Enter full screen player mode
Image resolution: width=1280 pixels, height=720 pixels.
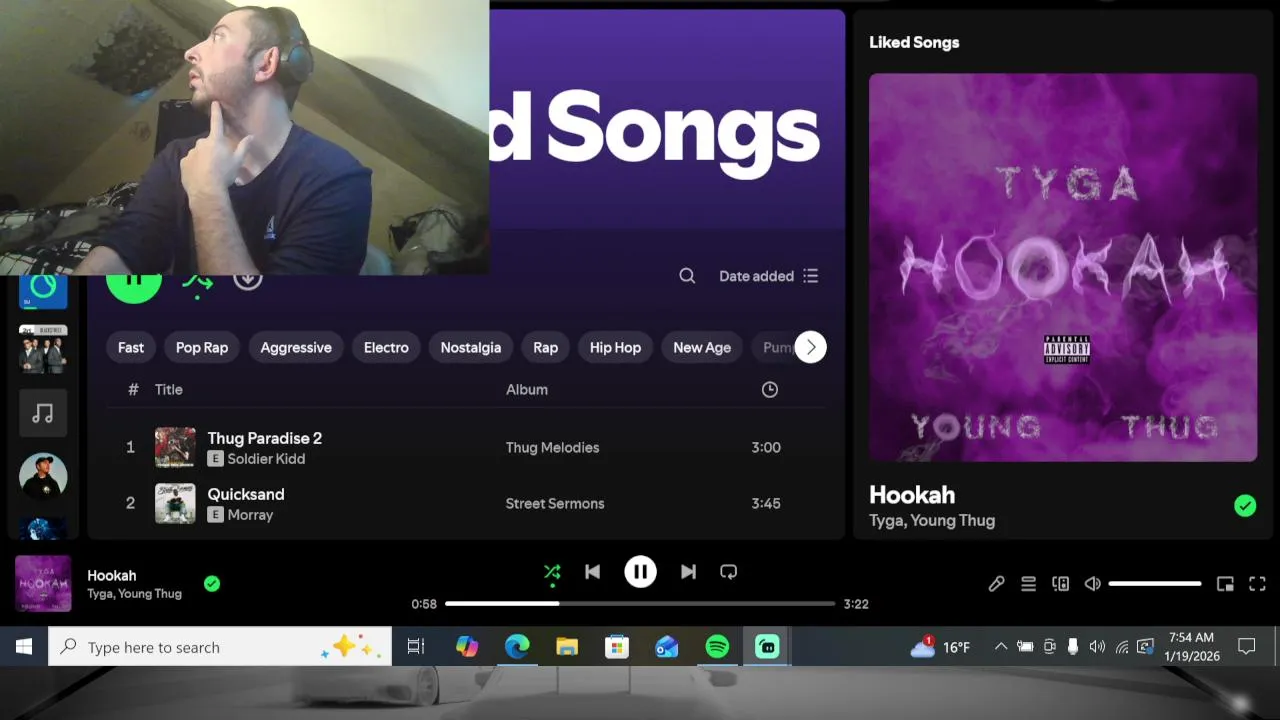(x=1257, y=584)
